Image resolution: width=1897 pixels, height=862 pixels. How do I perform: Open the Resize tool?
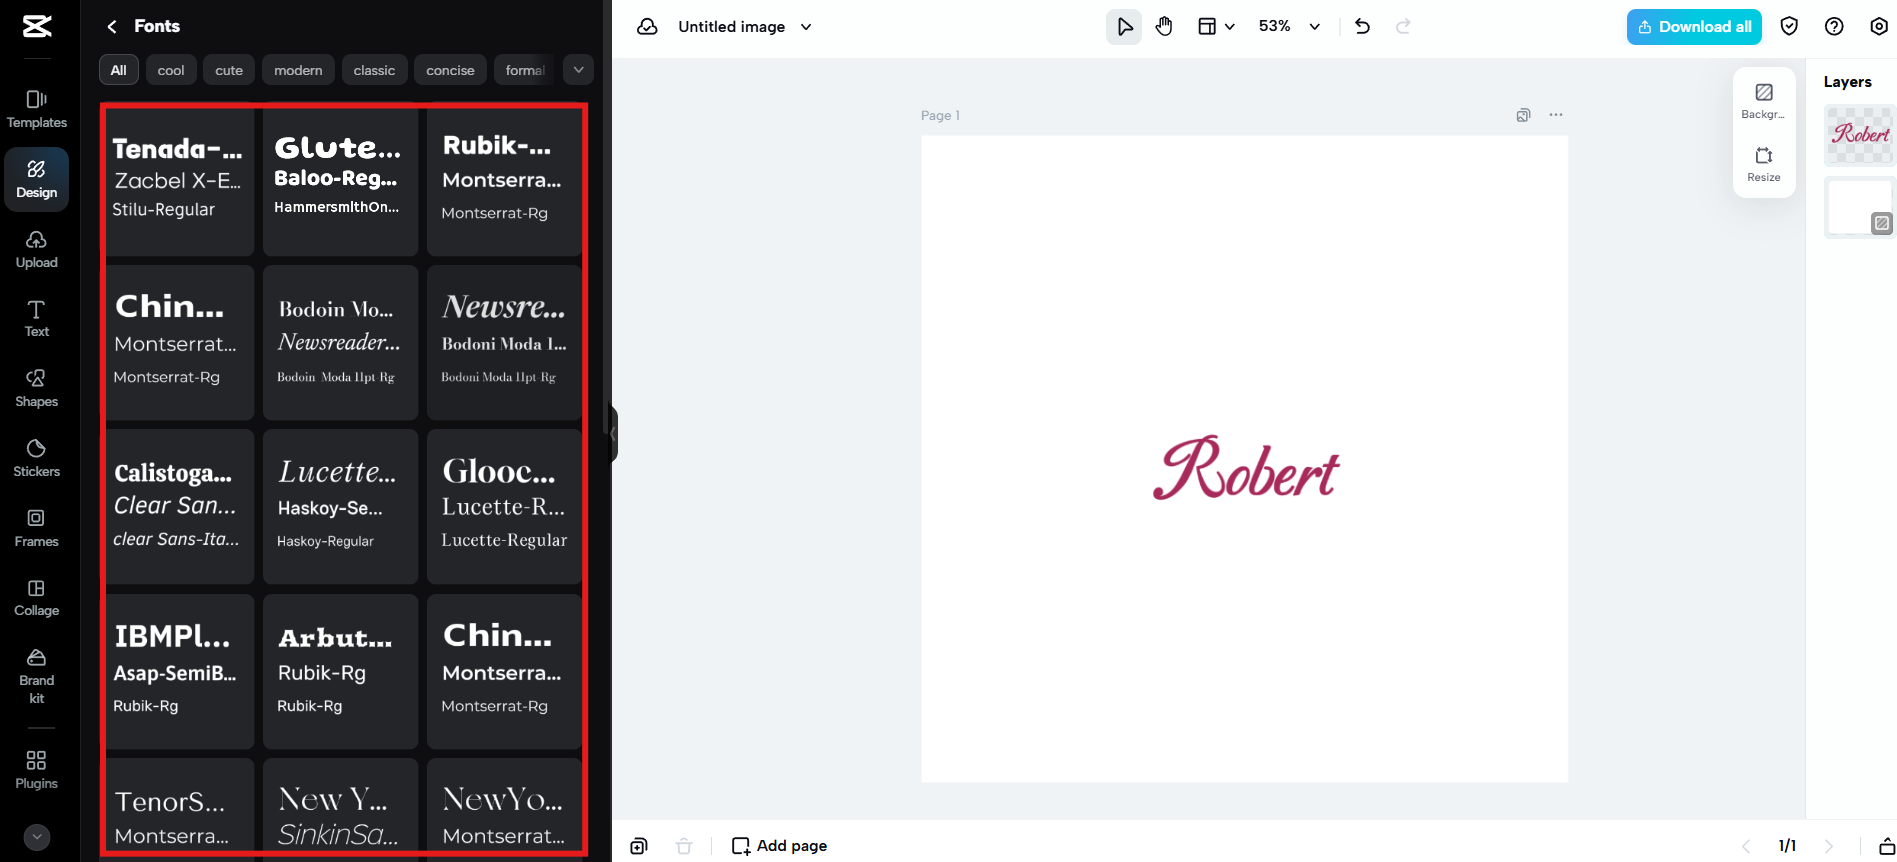(x=1764, y=164)
